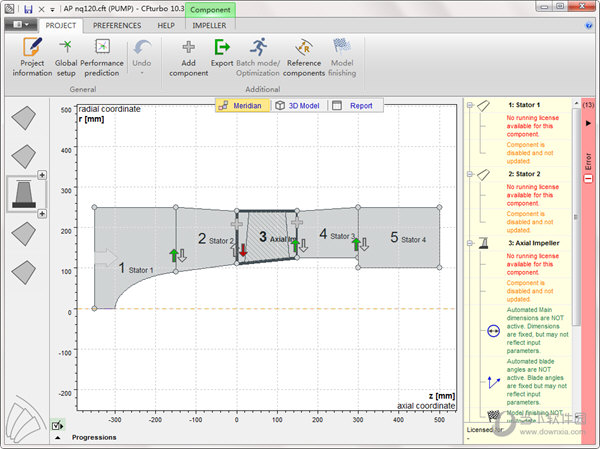Viewport: 600px width, 449px height.
Task: Click the CFturbo app icon in title bar
Action: pos(10,8)
